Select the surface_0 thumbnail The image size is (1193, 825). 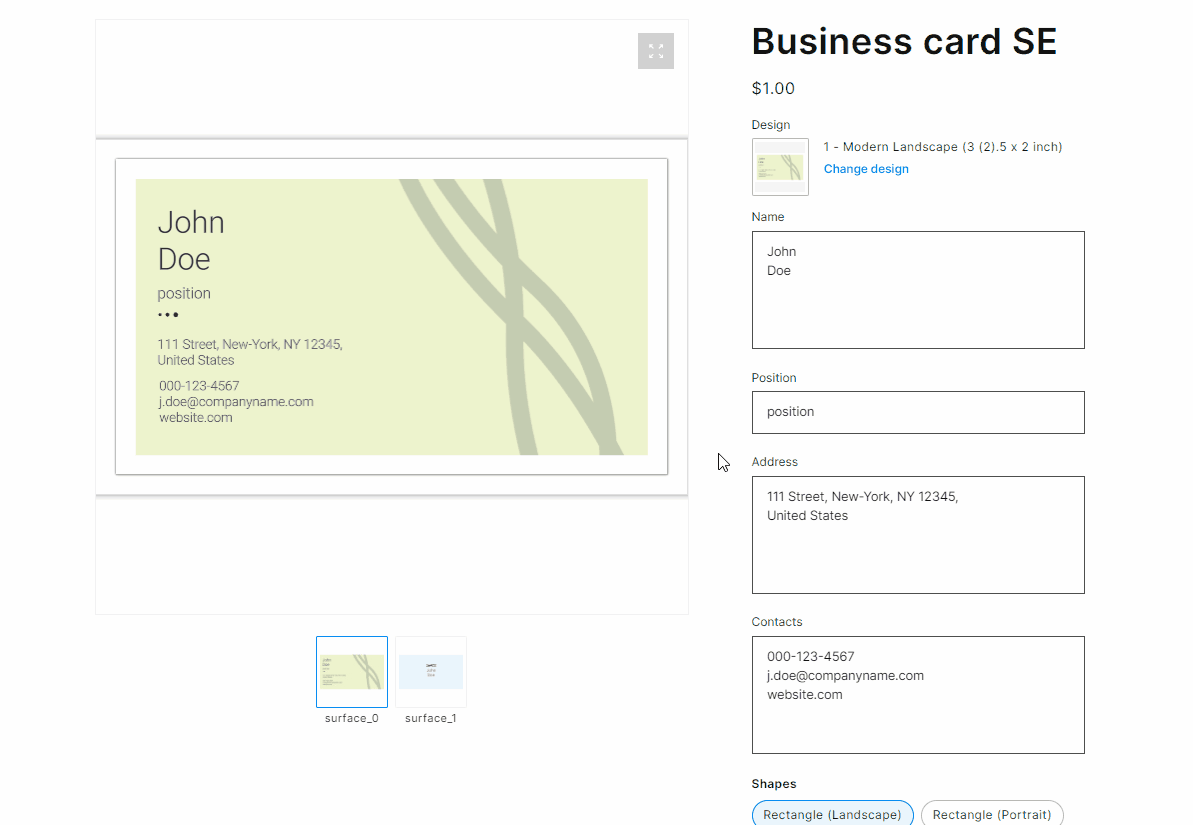point(352,672)
